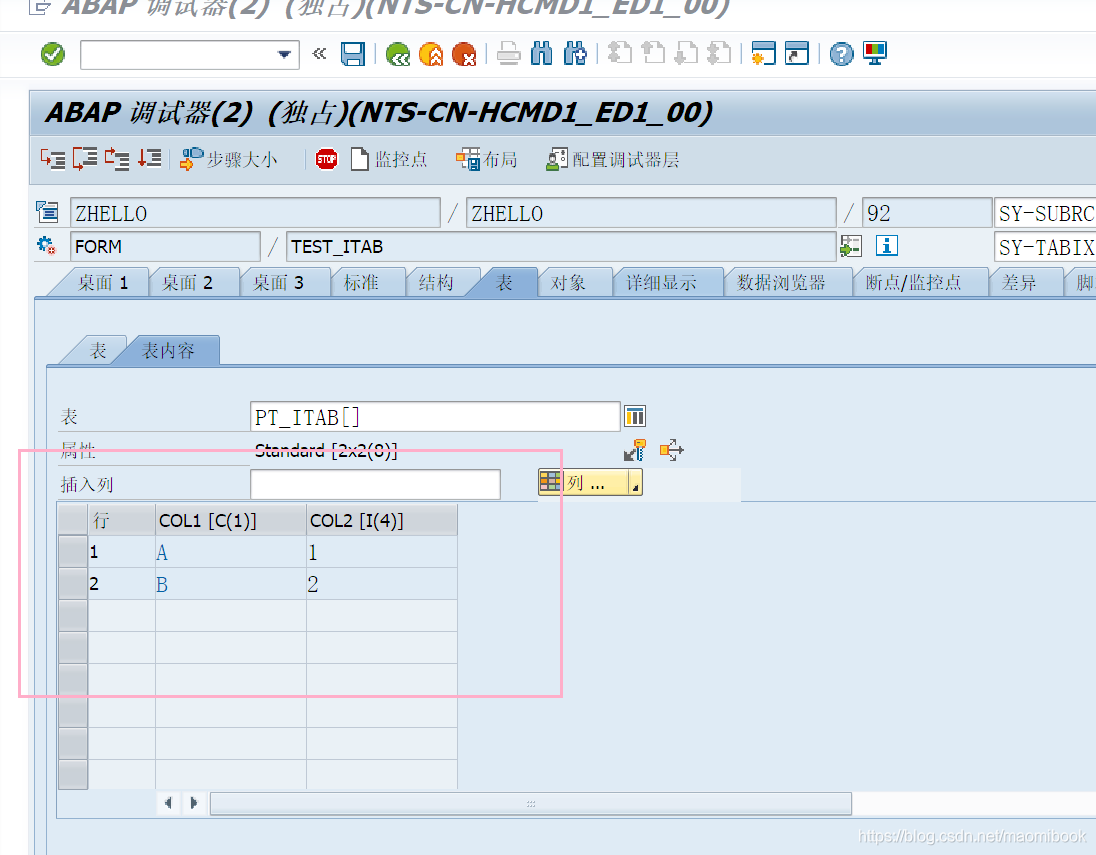Image resolution: width=1096 pixels, height=855 pixels.
Task: Switch to the 差异 tab
Action: coord(1019,282)
